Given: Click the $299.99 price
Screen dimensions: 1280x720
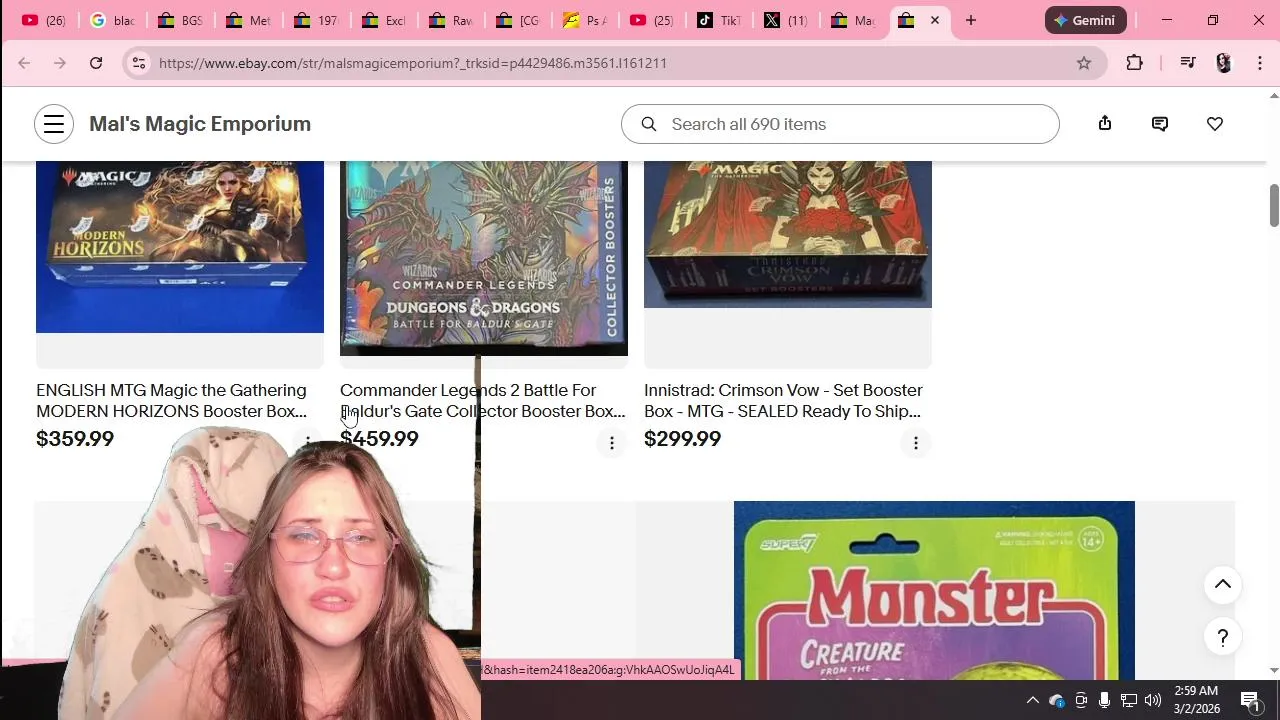Looking at the screenshot, I should pyautogui.click(x=683, y=439).
